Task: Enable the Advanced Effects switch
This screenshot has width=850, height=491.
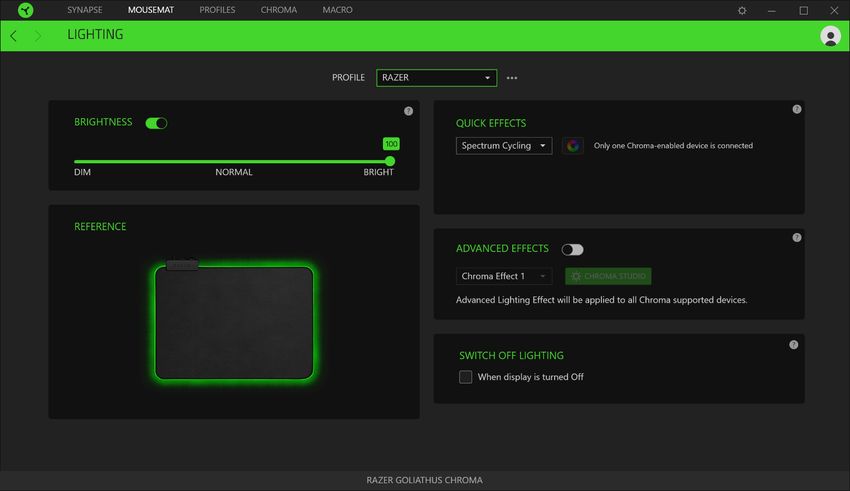Action: click(572, 249)
